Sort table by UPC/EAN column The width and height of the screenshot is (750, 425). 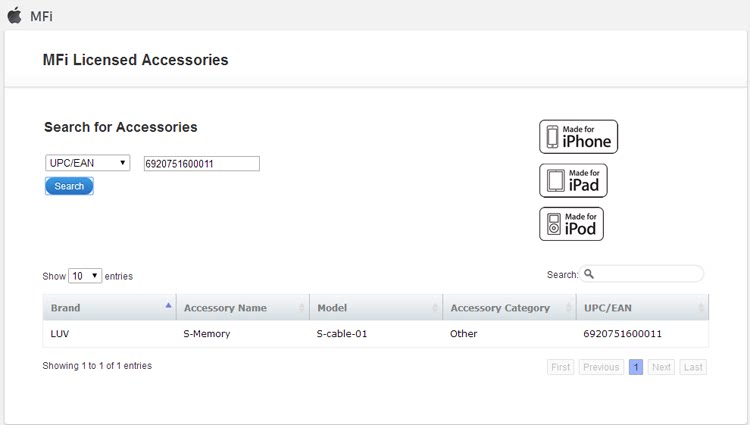(x=642, y=308)
